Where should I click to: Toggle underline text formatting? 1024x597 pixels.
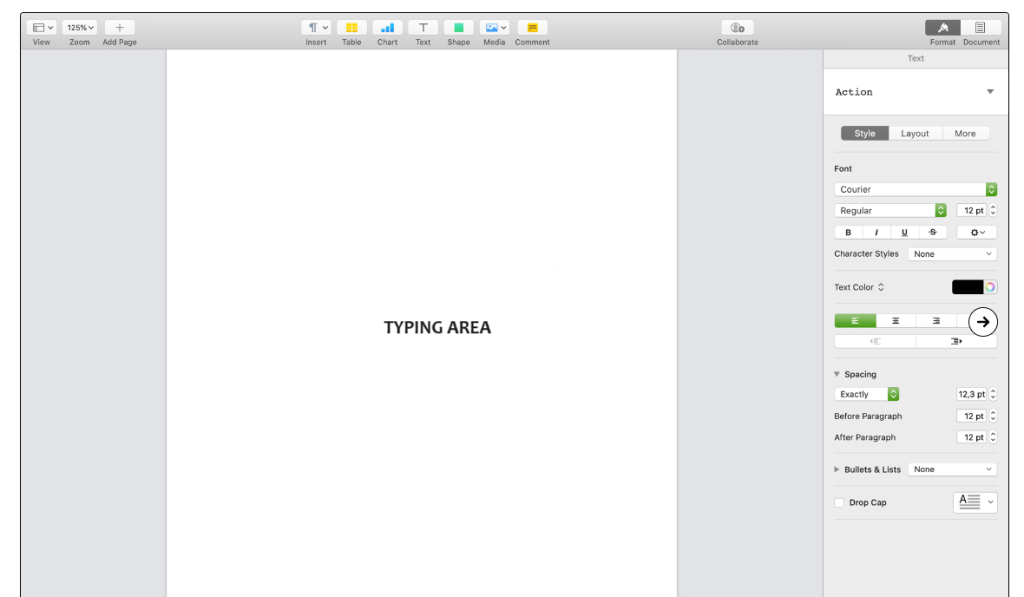(x=904, y=232)
